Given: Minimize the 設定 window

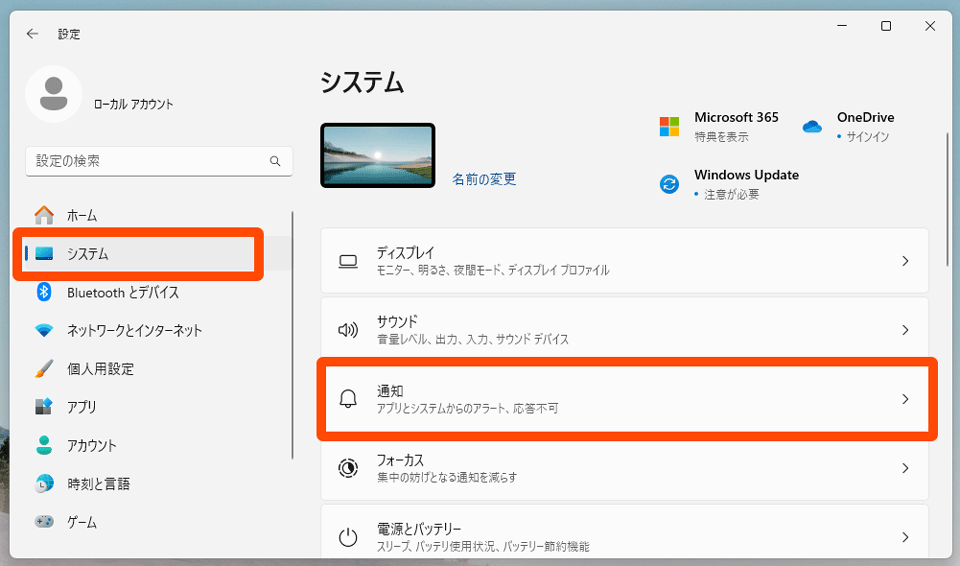Looking at the screenshot, I should pyautogui.click(x=842, y=26).
